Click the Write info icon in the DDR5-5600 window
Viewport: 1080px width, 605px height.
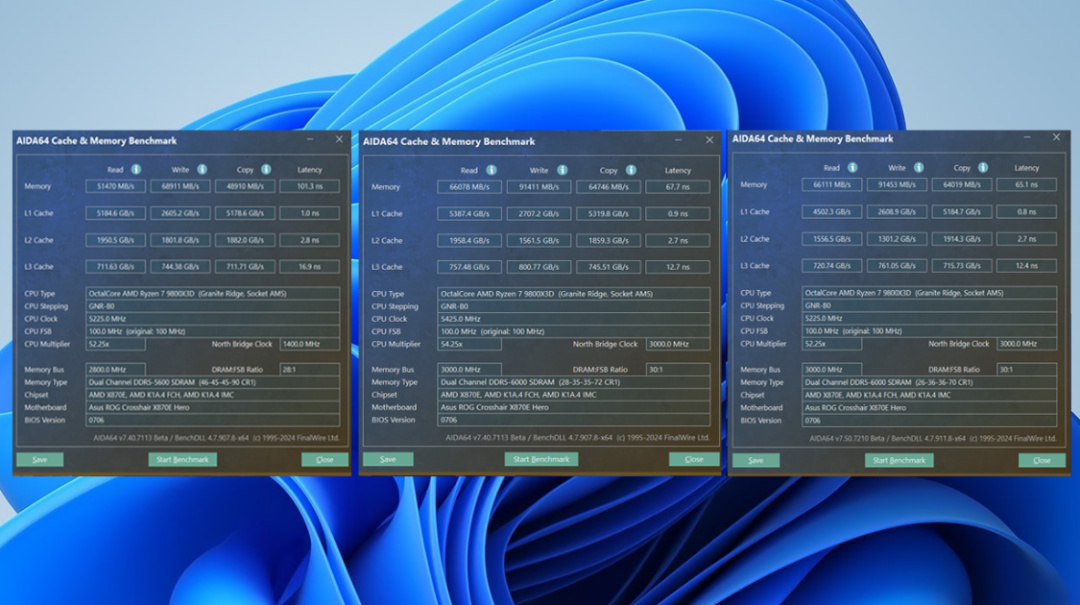pos(202,170)
